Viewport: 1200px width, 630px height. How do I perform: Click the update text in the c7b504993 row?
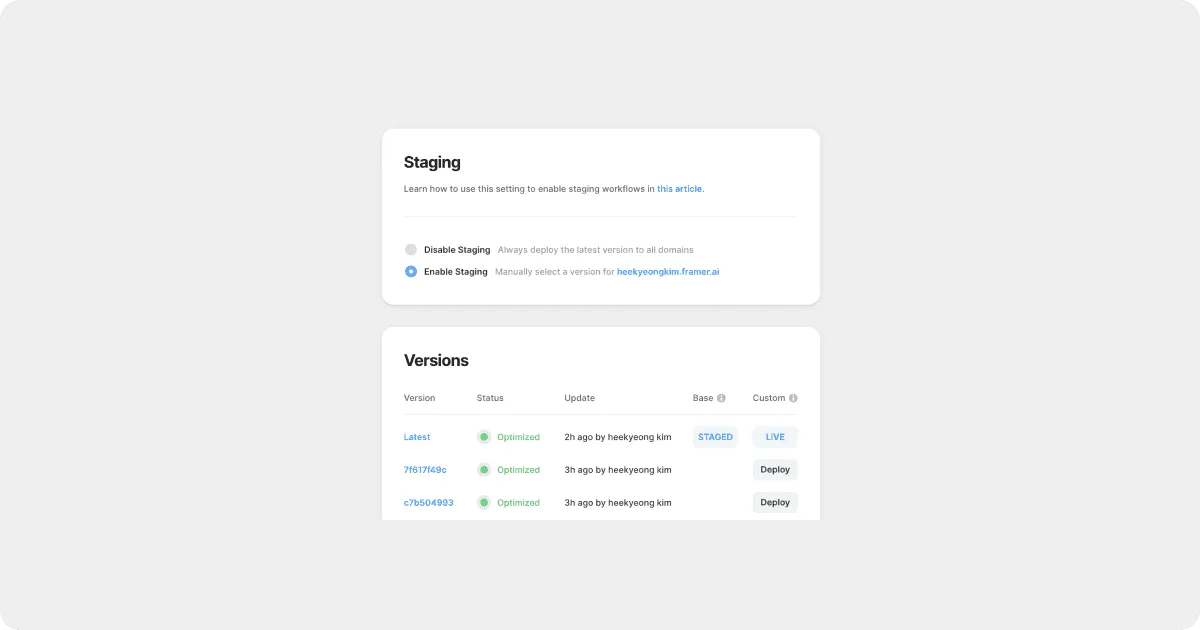[618, 503]
